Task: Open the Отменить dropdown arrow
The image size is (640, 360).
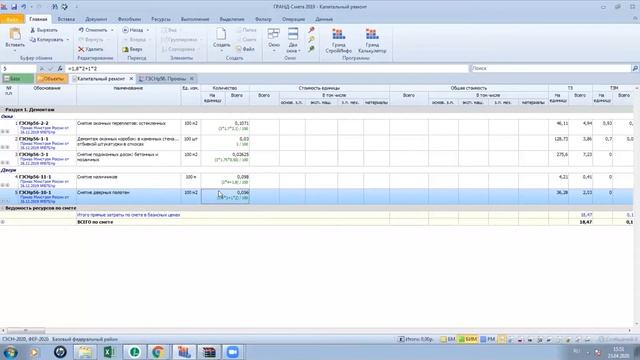Action: coord(112,30)
